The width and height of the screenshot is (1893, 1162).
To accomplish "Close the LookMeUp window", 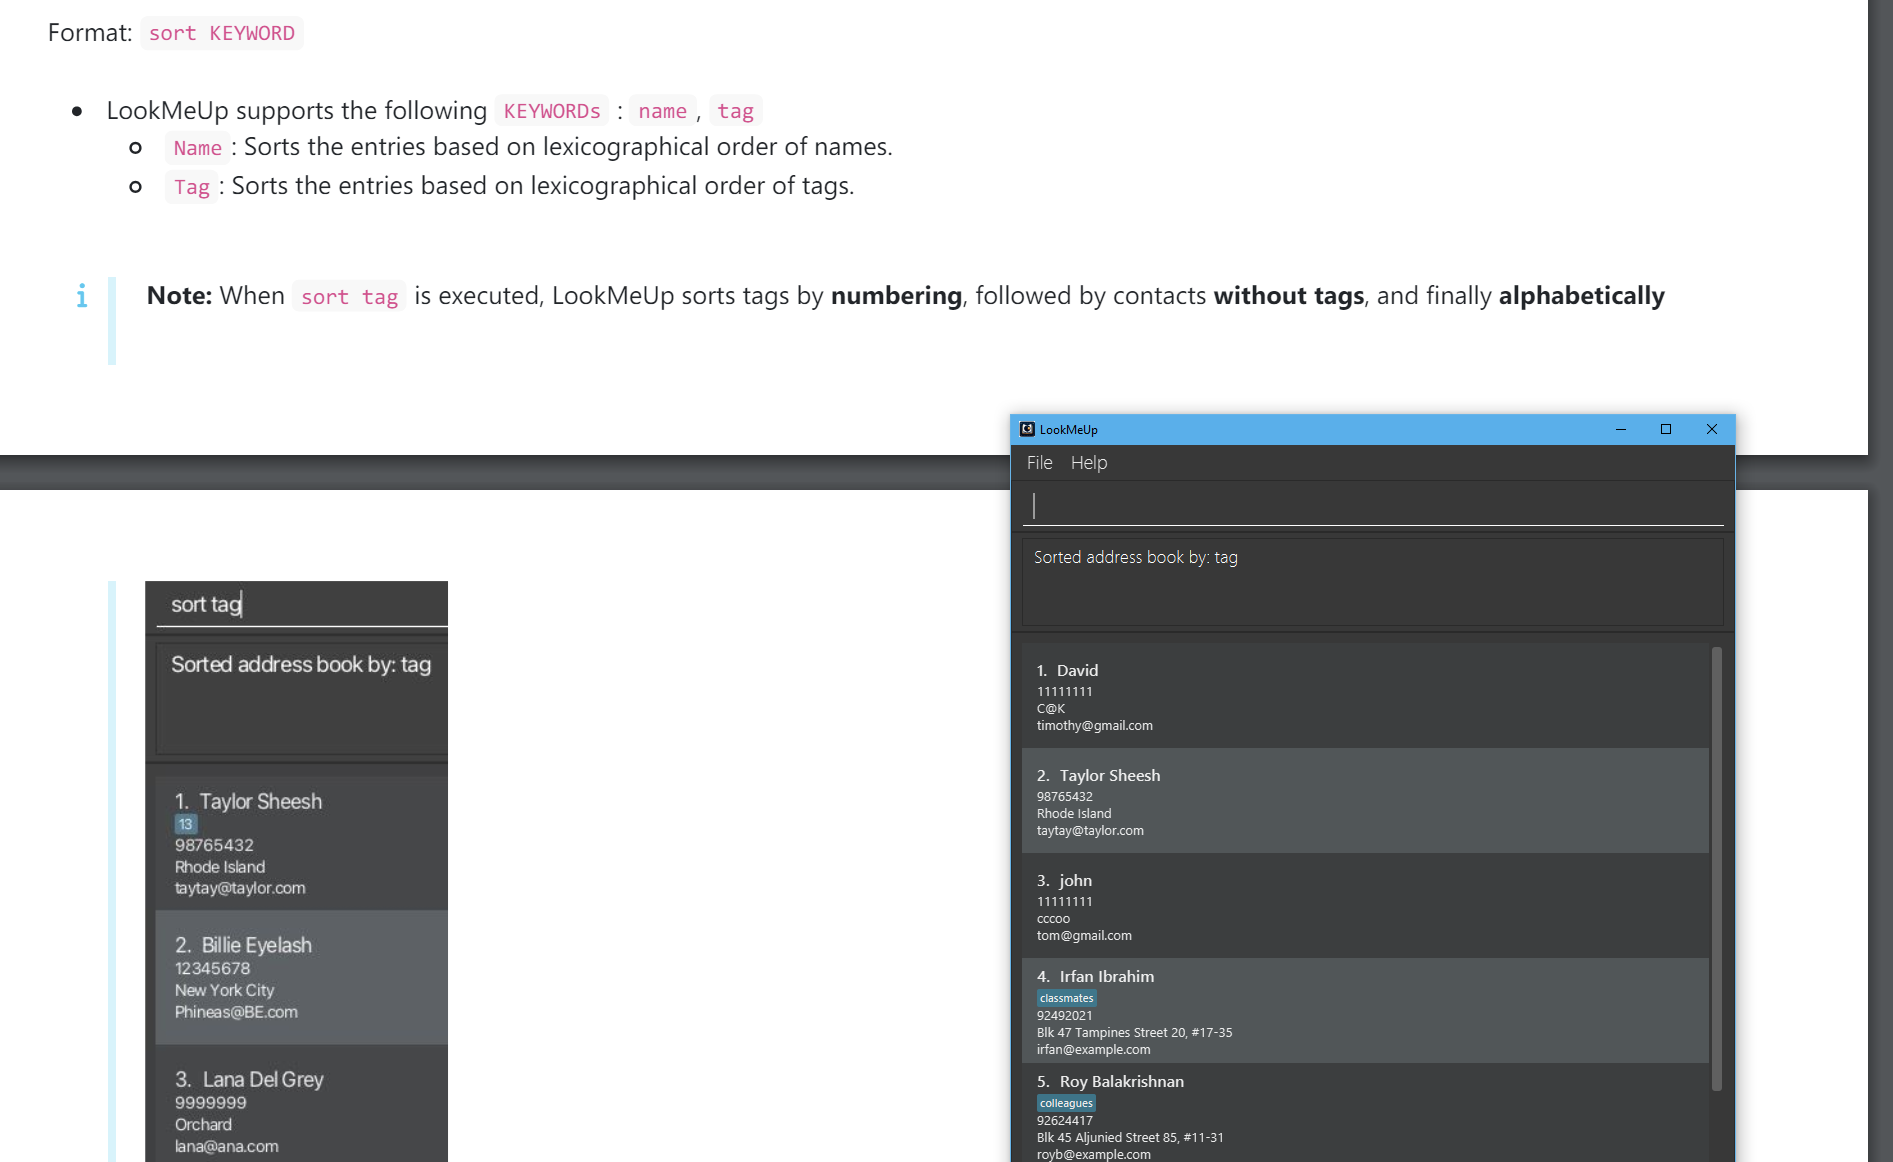I will click(x=1711, y=429).
